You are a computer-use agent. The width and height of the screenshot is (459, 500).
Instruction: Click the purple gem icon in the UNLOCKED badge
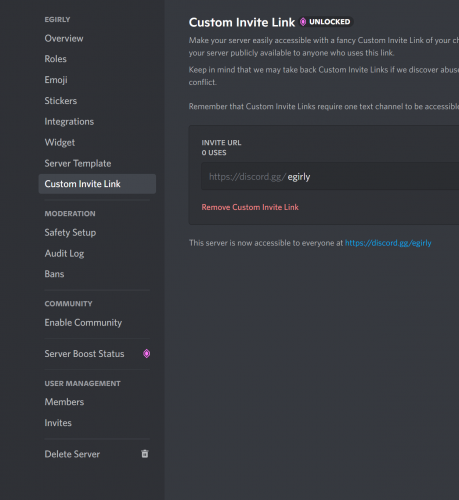tap(303, 22)
